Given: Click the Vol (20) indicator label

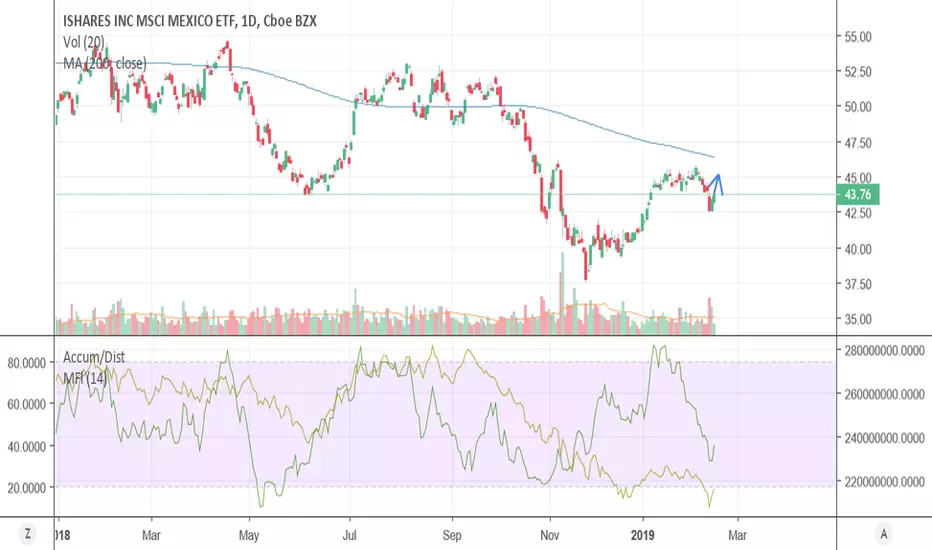Looking at the screenshot, I should pos(84,42).
